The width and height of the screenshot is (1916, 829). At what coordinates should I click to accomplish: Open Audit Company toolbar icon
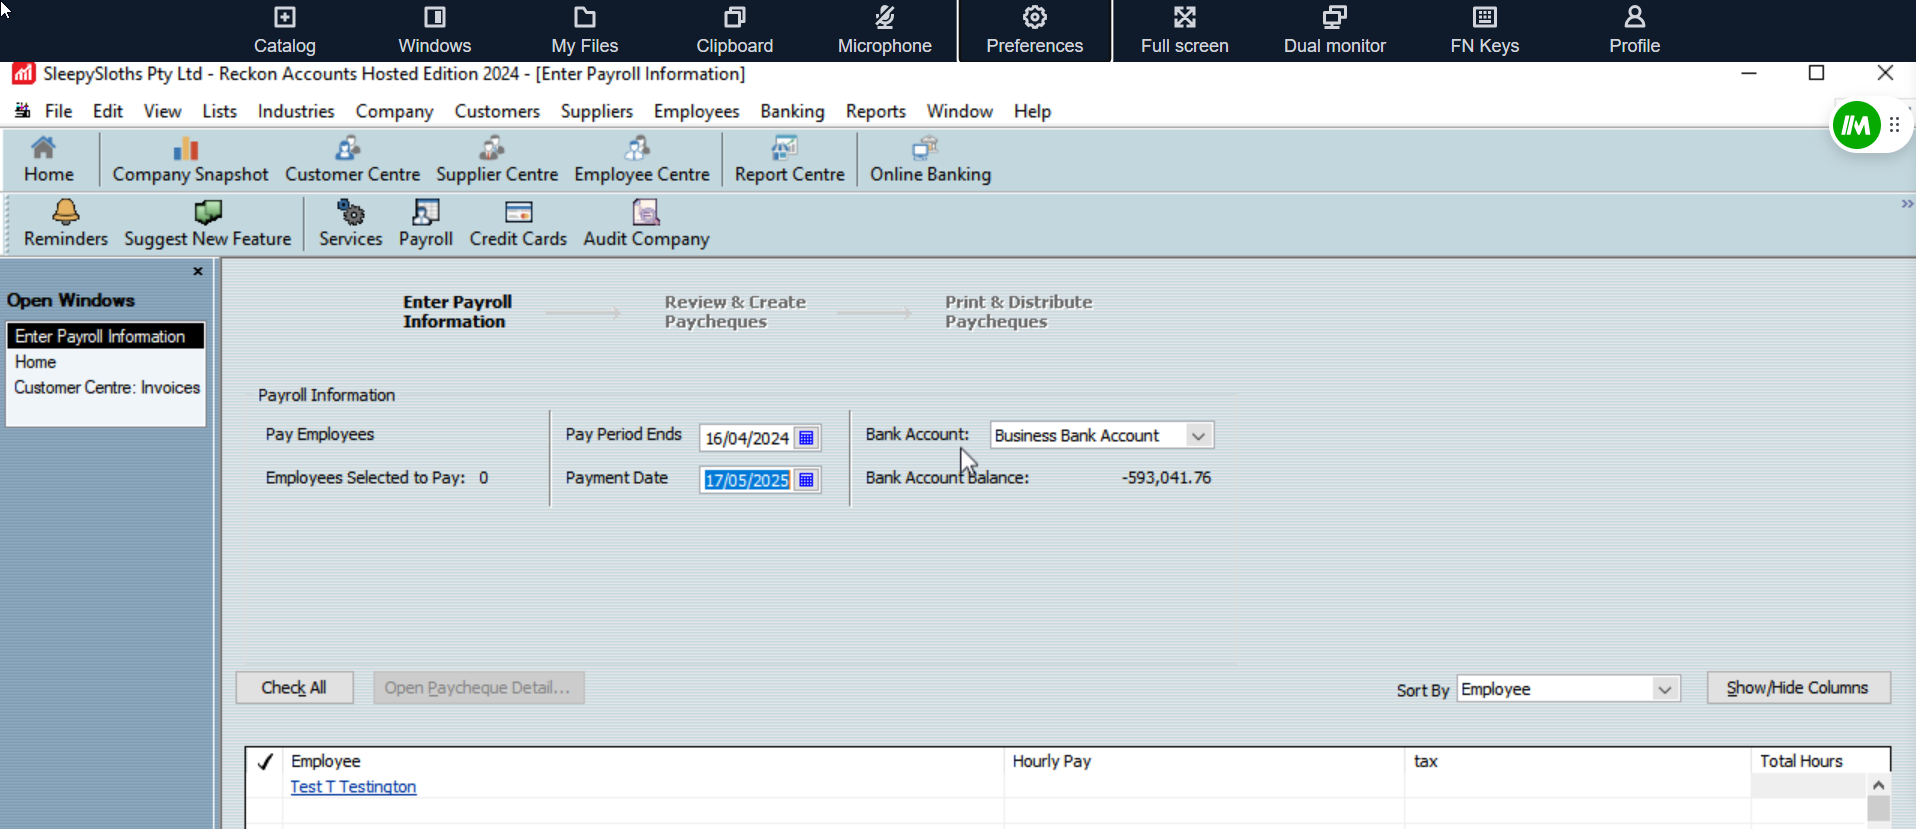(x=646, y=224)
